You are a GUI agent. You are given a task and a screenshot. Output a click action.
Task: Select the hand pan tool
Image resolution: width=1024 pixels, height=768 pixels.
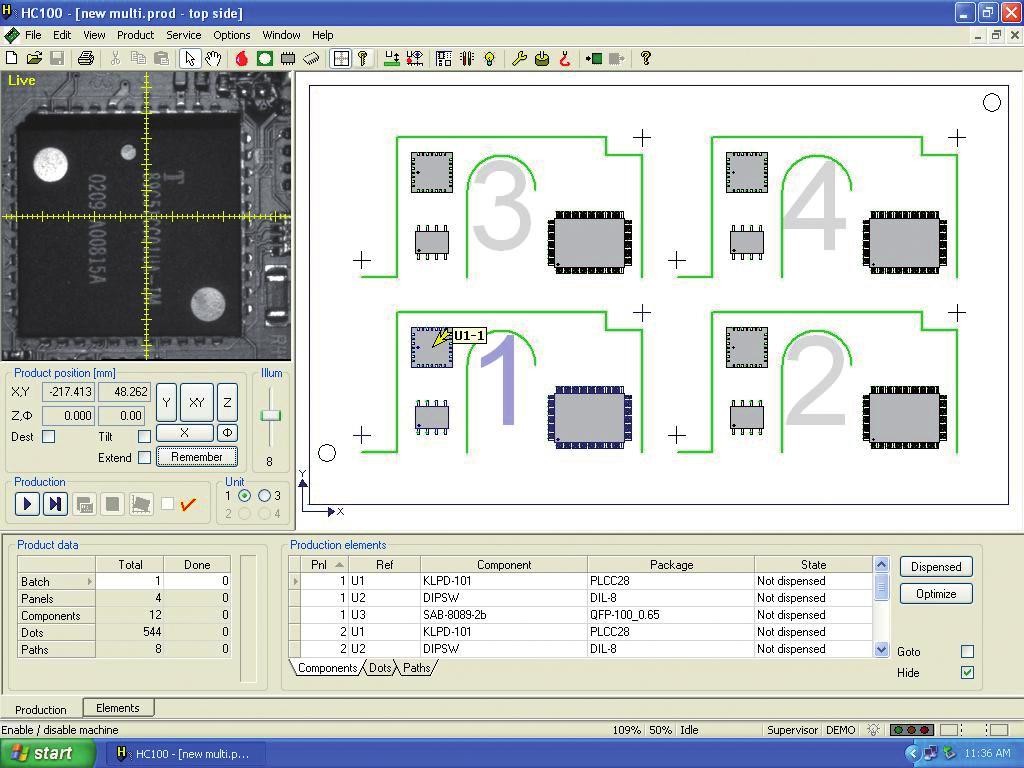pos(213,59)
